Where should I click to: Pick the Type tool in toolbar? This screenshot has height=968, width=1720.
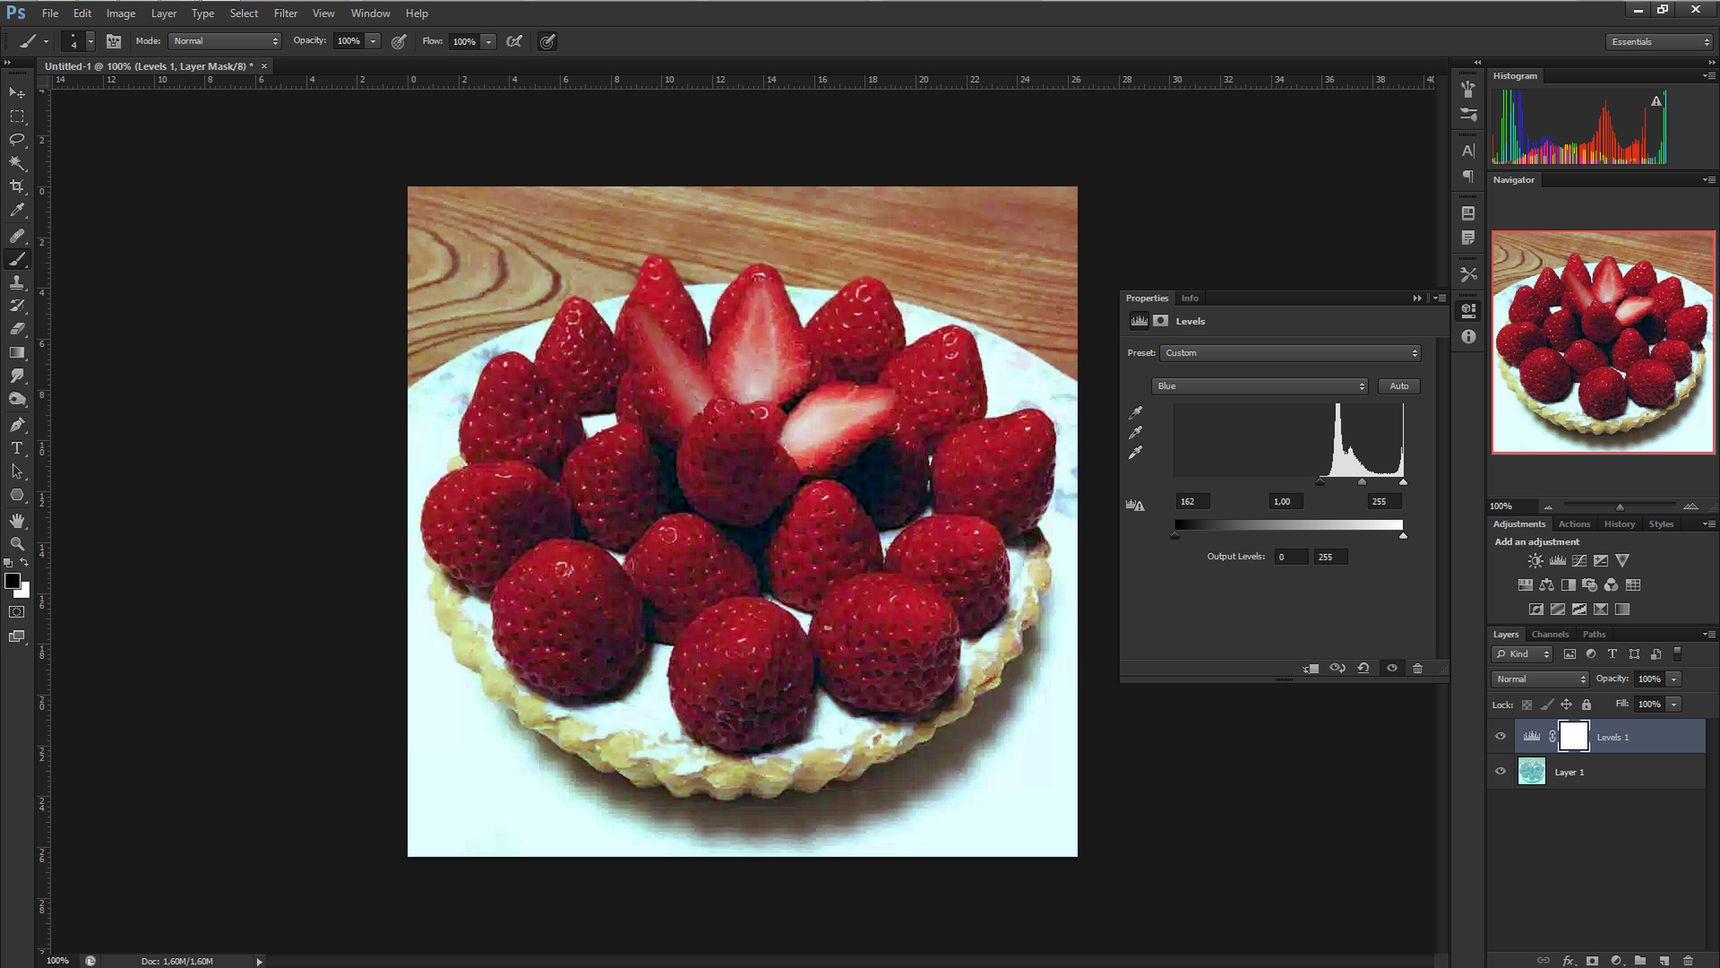(x=17, y=448)
